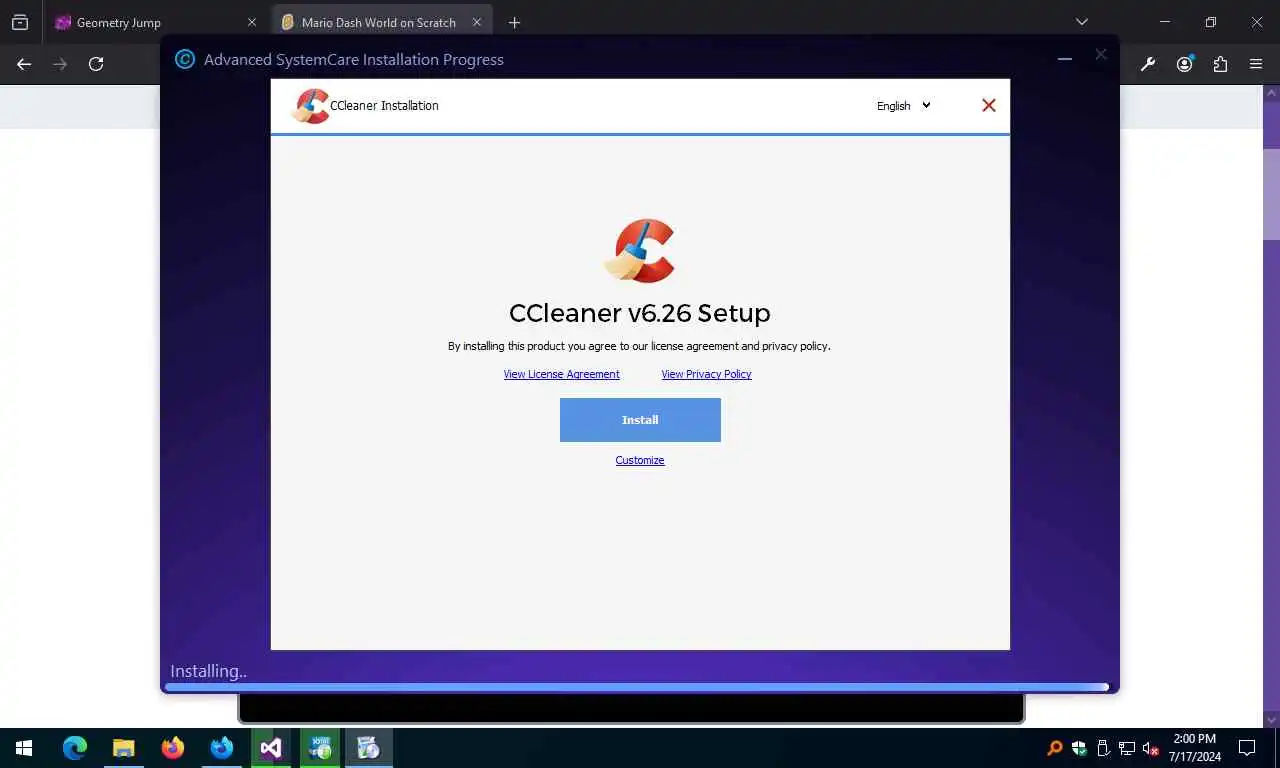This screenshot has width=1280, height=768.
Task: Open View Privacy Policy link
Action: coord(706,374)
